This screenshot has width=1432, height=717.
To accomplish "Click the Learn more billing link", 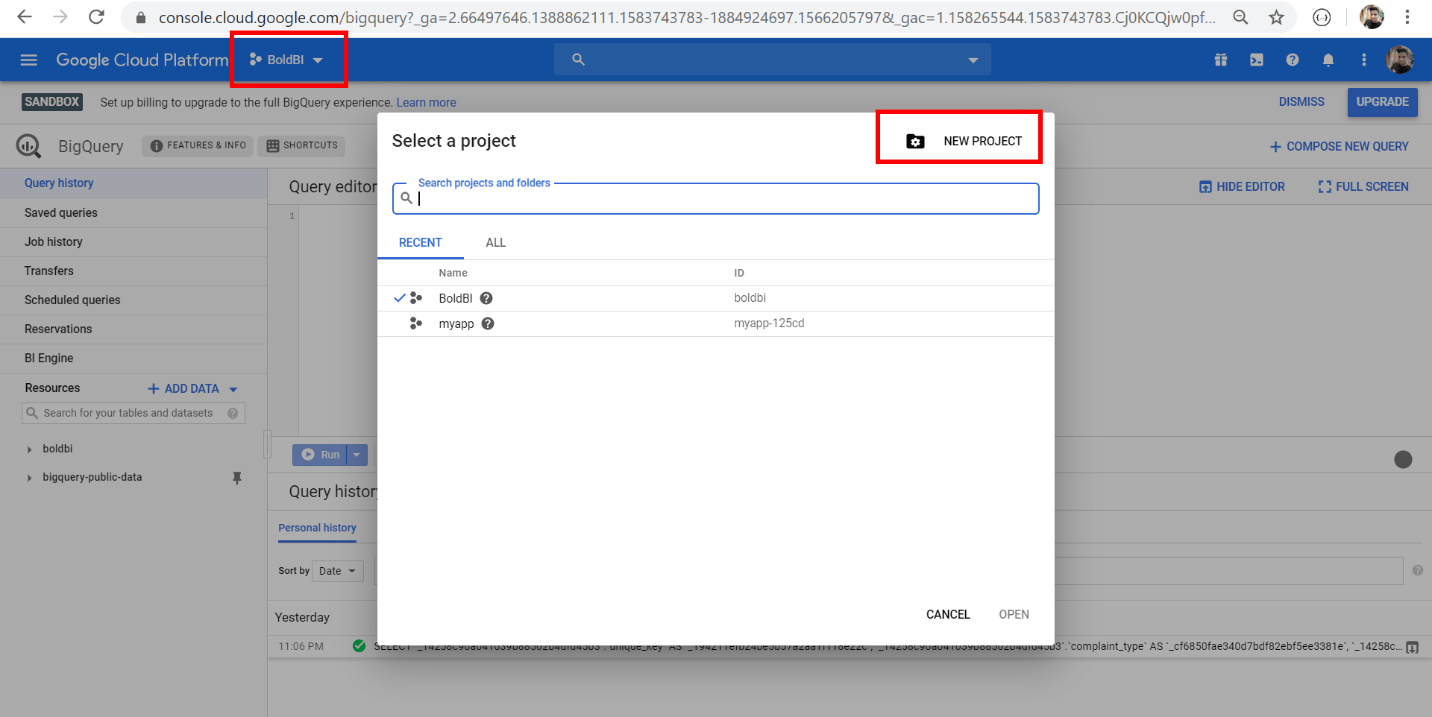I will pos(426,102).
